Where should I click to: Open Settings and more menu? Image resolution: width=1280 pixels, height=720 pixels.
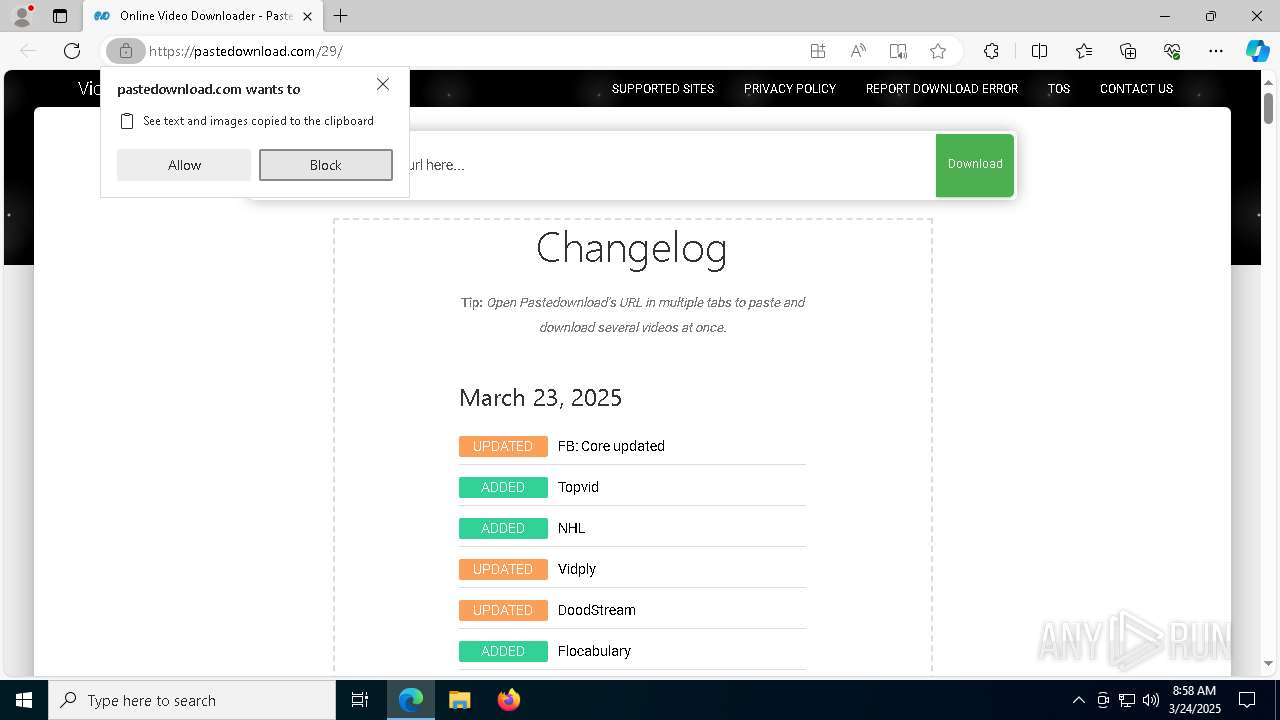(1216, 51)
